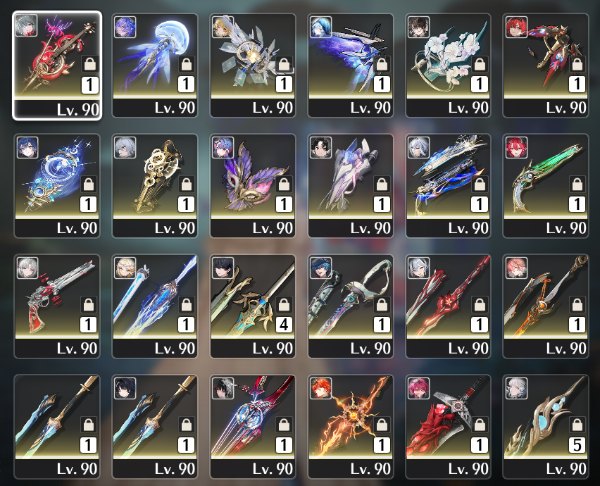Select the green-barreled pistol weapon

pos(546,186)
